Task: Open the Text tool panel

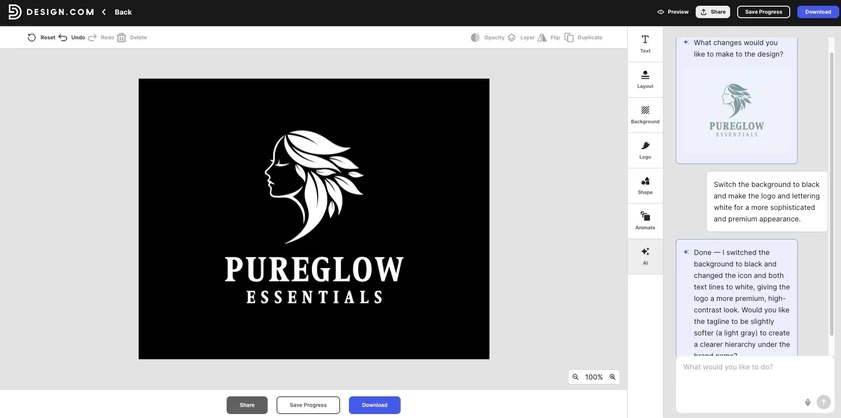Action: pyautogui.click(x=645, y=44)
